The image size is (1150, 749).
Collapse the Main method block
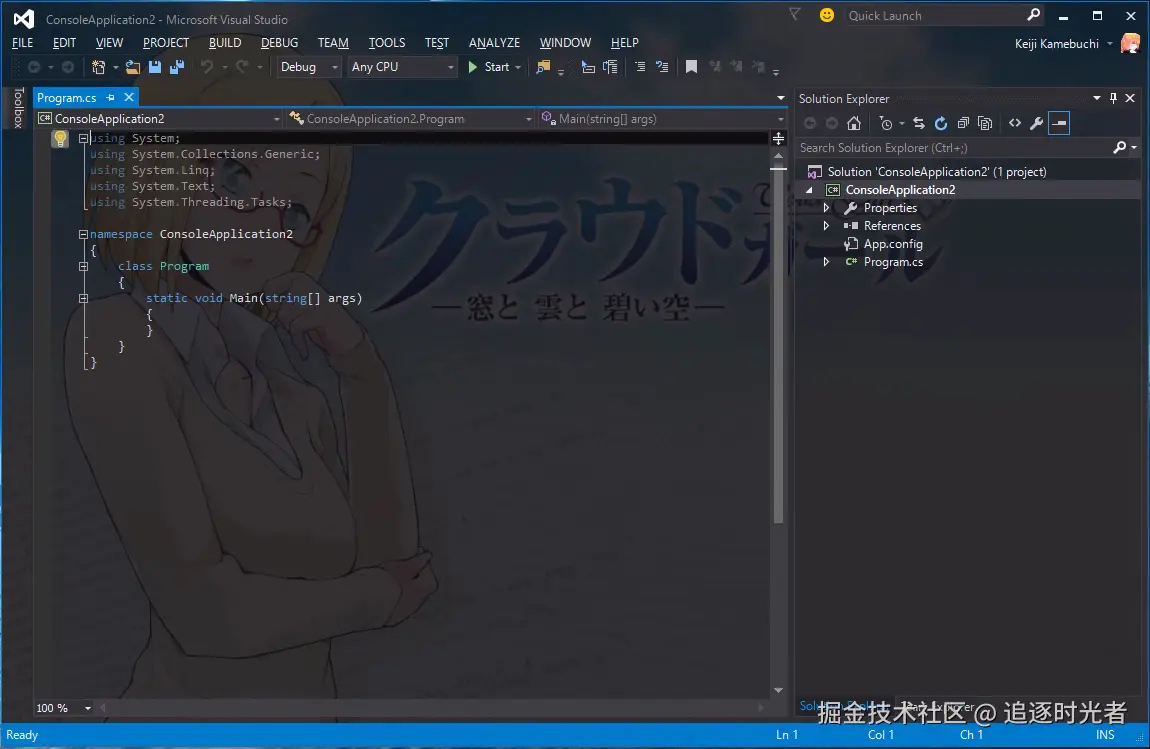coord(83,299)
